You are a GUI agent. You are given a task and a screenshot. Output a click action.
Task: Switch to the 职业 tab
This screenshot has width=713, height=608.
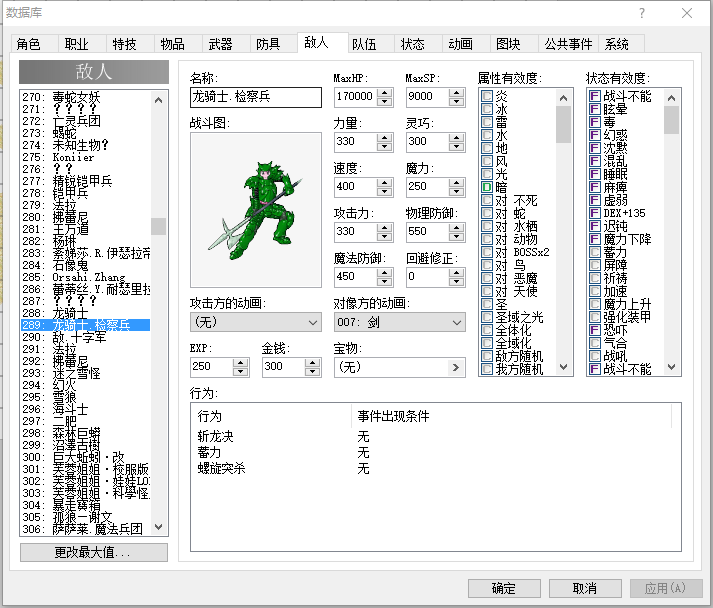click(x=81, y=44)
